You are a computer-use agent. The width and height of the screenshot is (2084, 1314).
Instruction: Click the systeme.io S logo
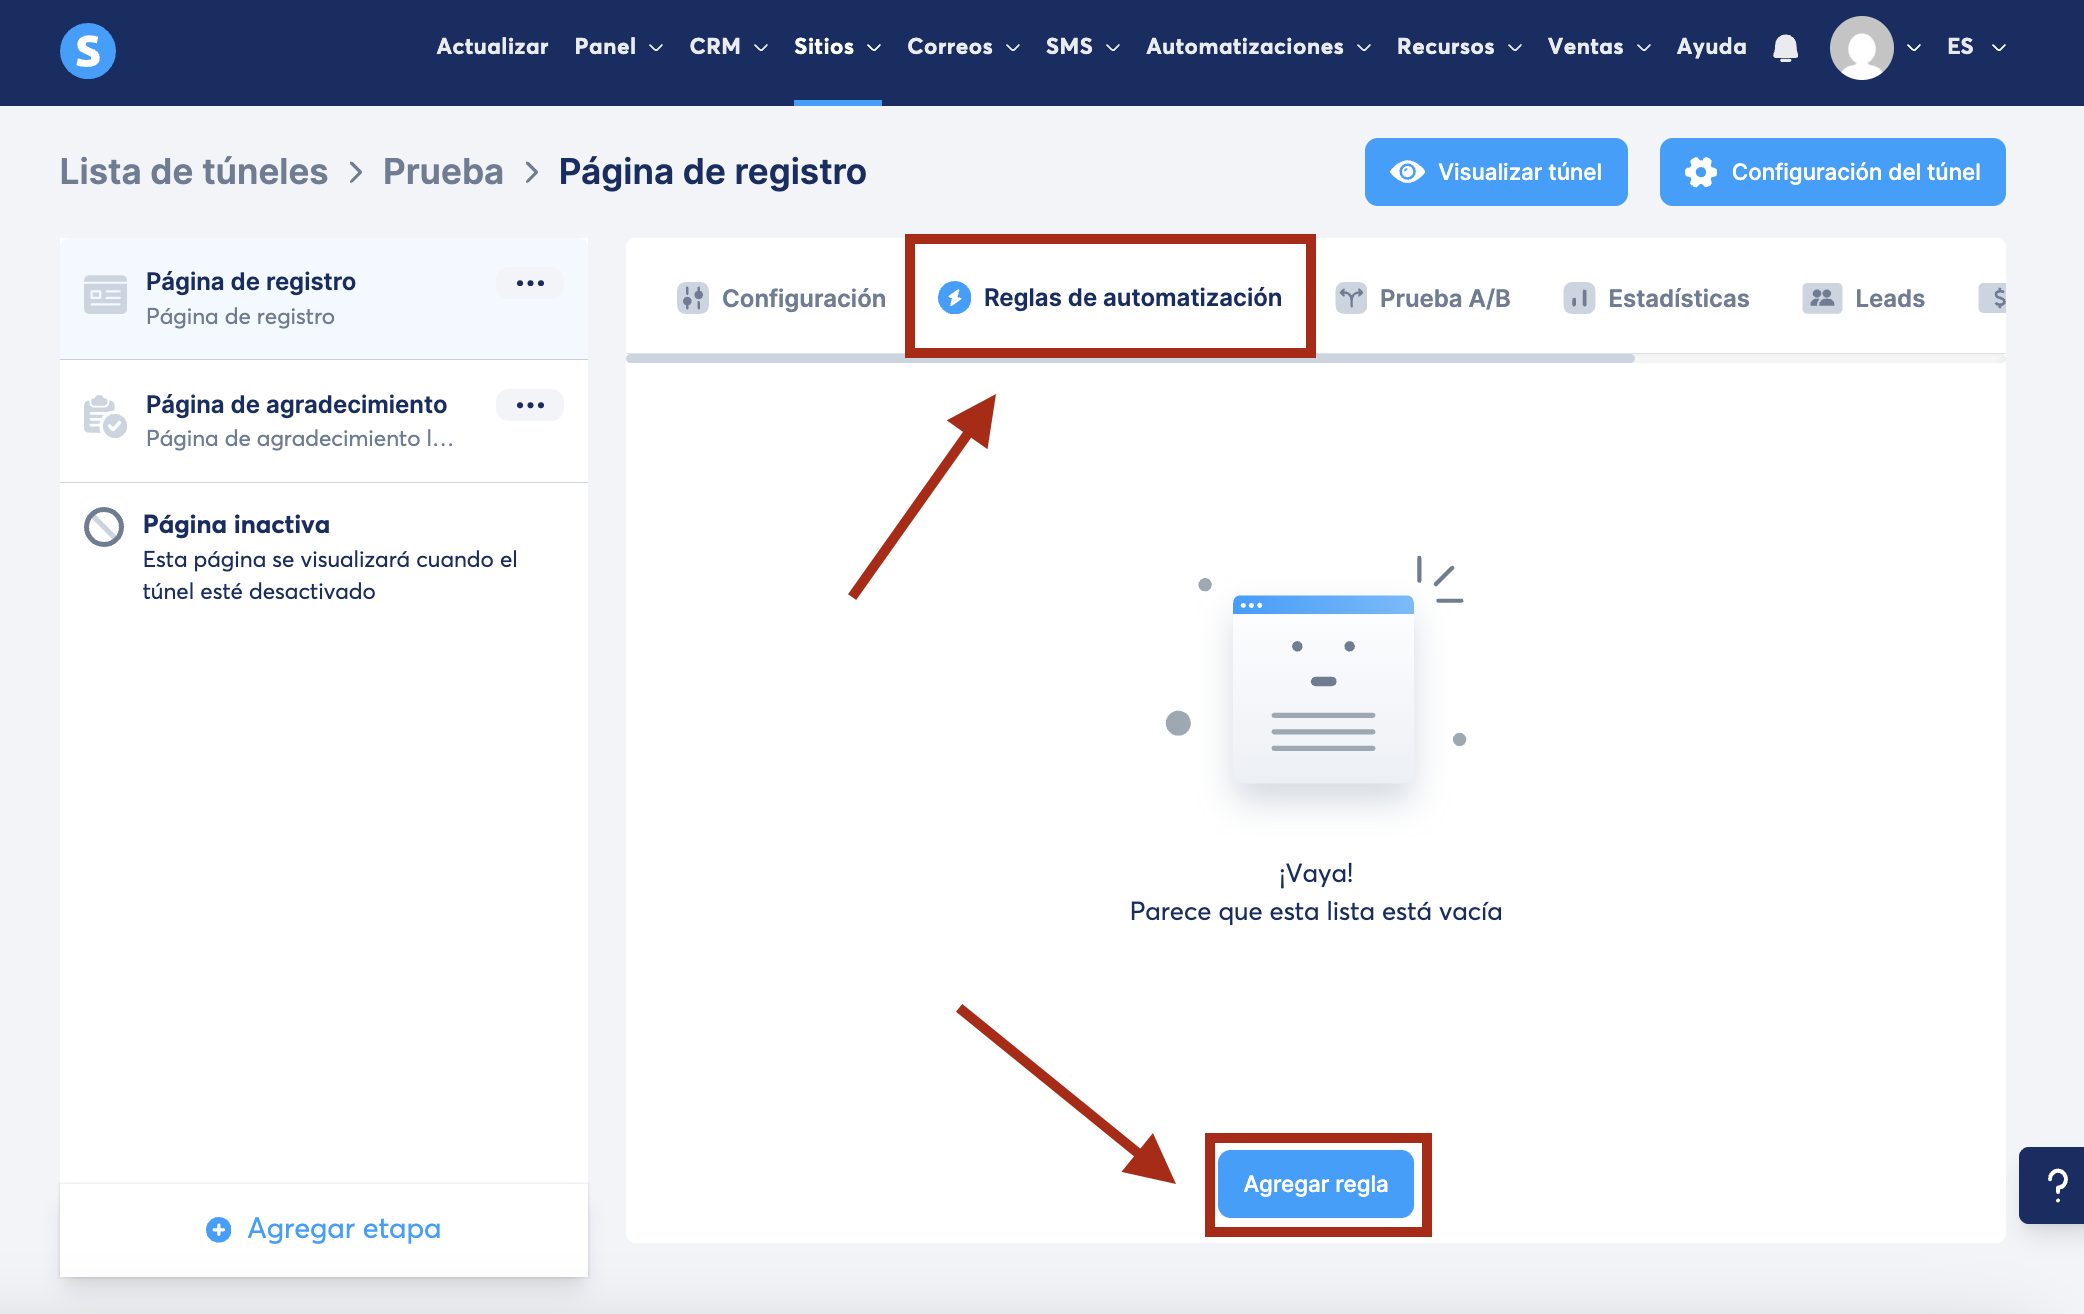(88, 50)
